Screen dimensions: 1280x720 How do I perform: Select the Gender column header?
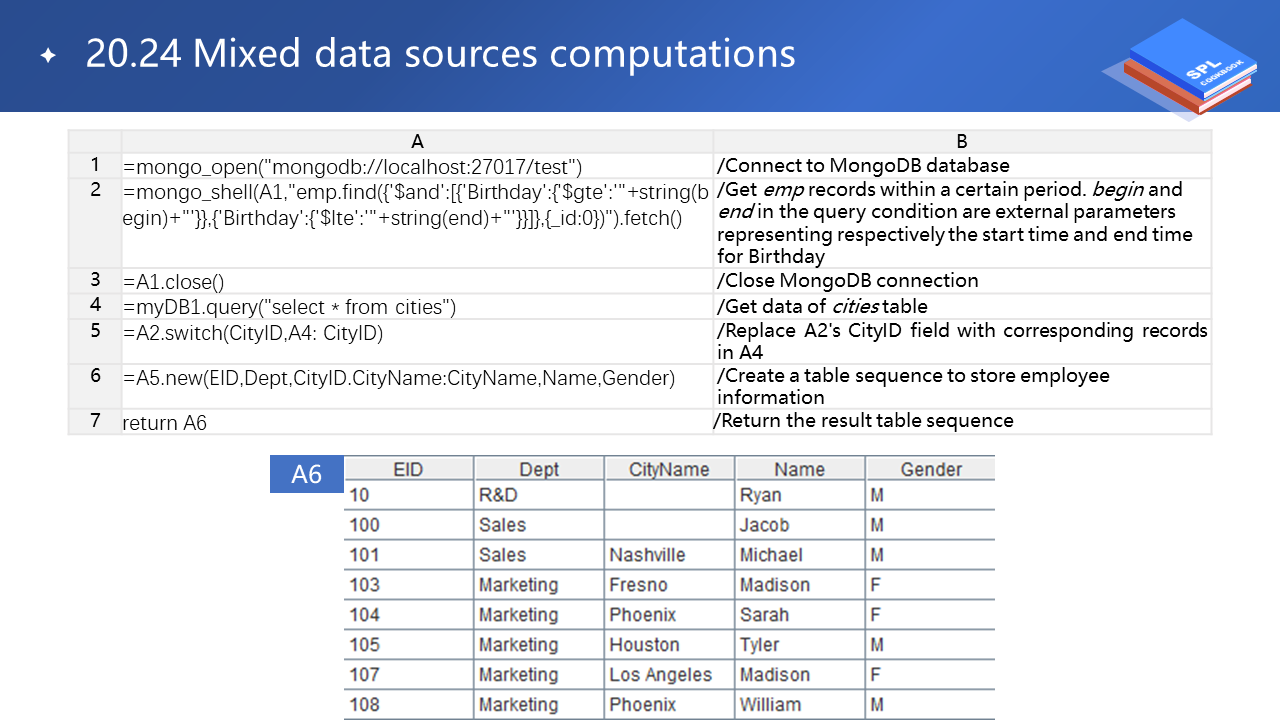coord(930,469)
